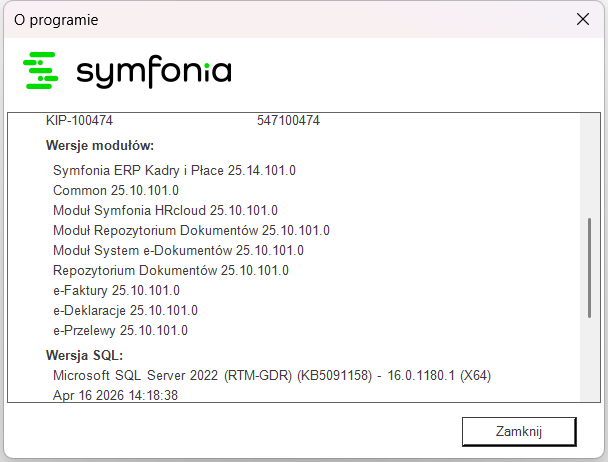Click the O programie window title

56,20
